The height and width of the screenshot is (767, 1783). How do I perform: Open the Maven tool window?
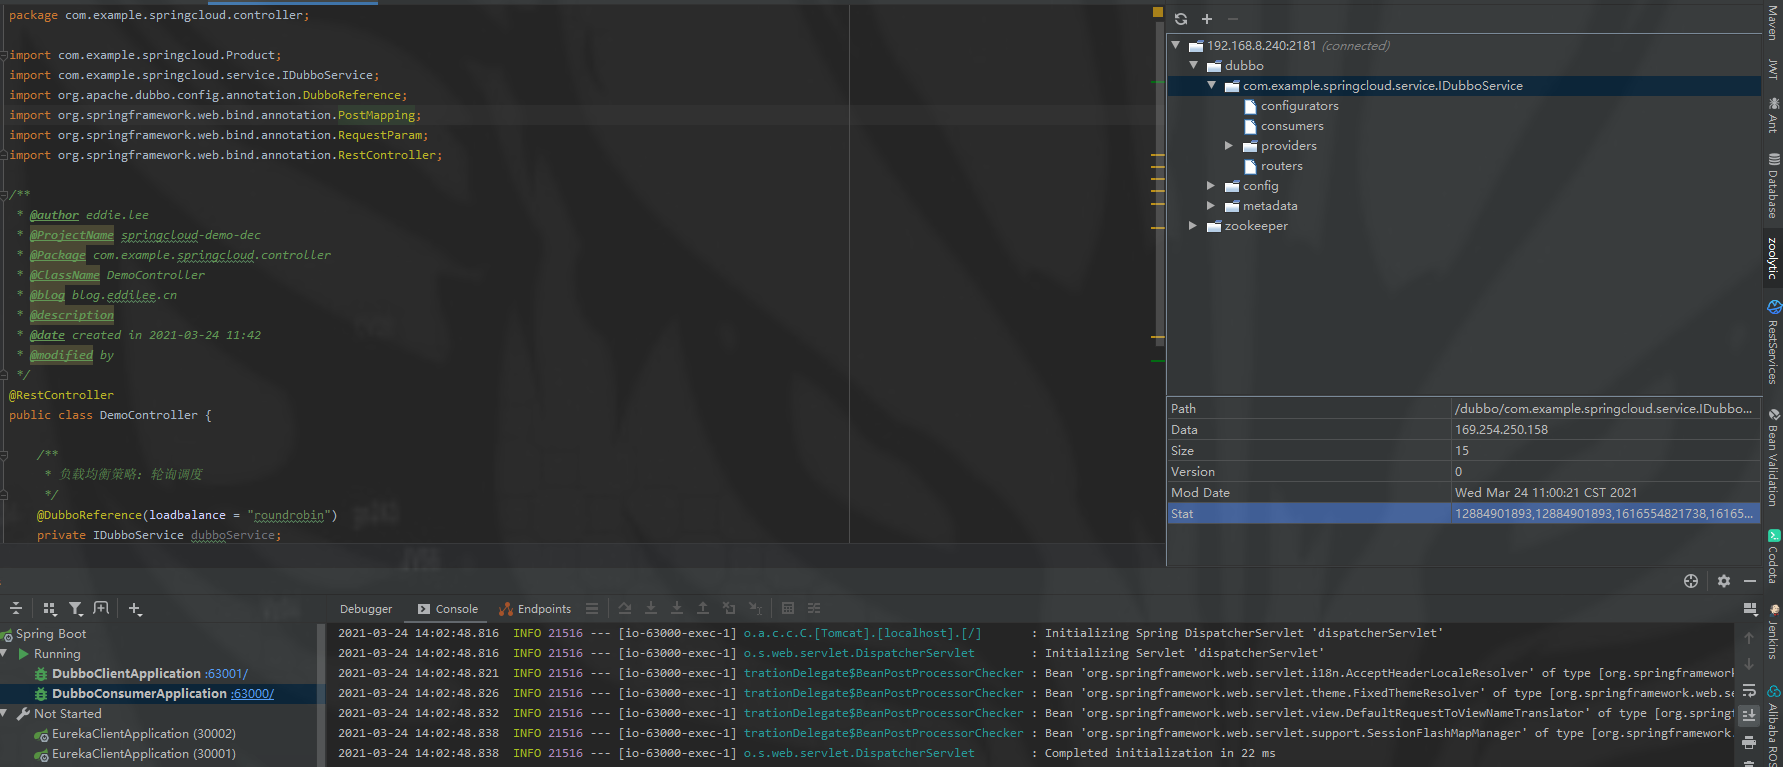1772,22
